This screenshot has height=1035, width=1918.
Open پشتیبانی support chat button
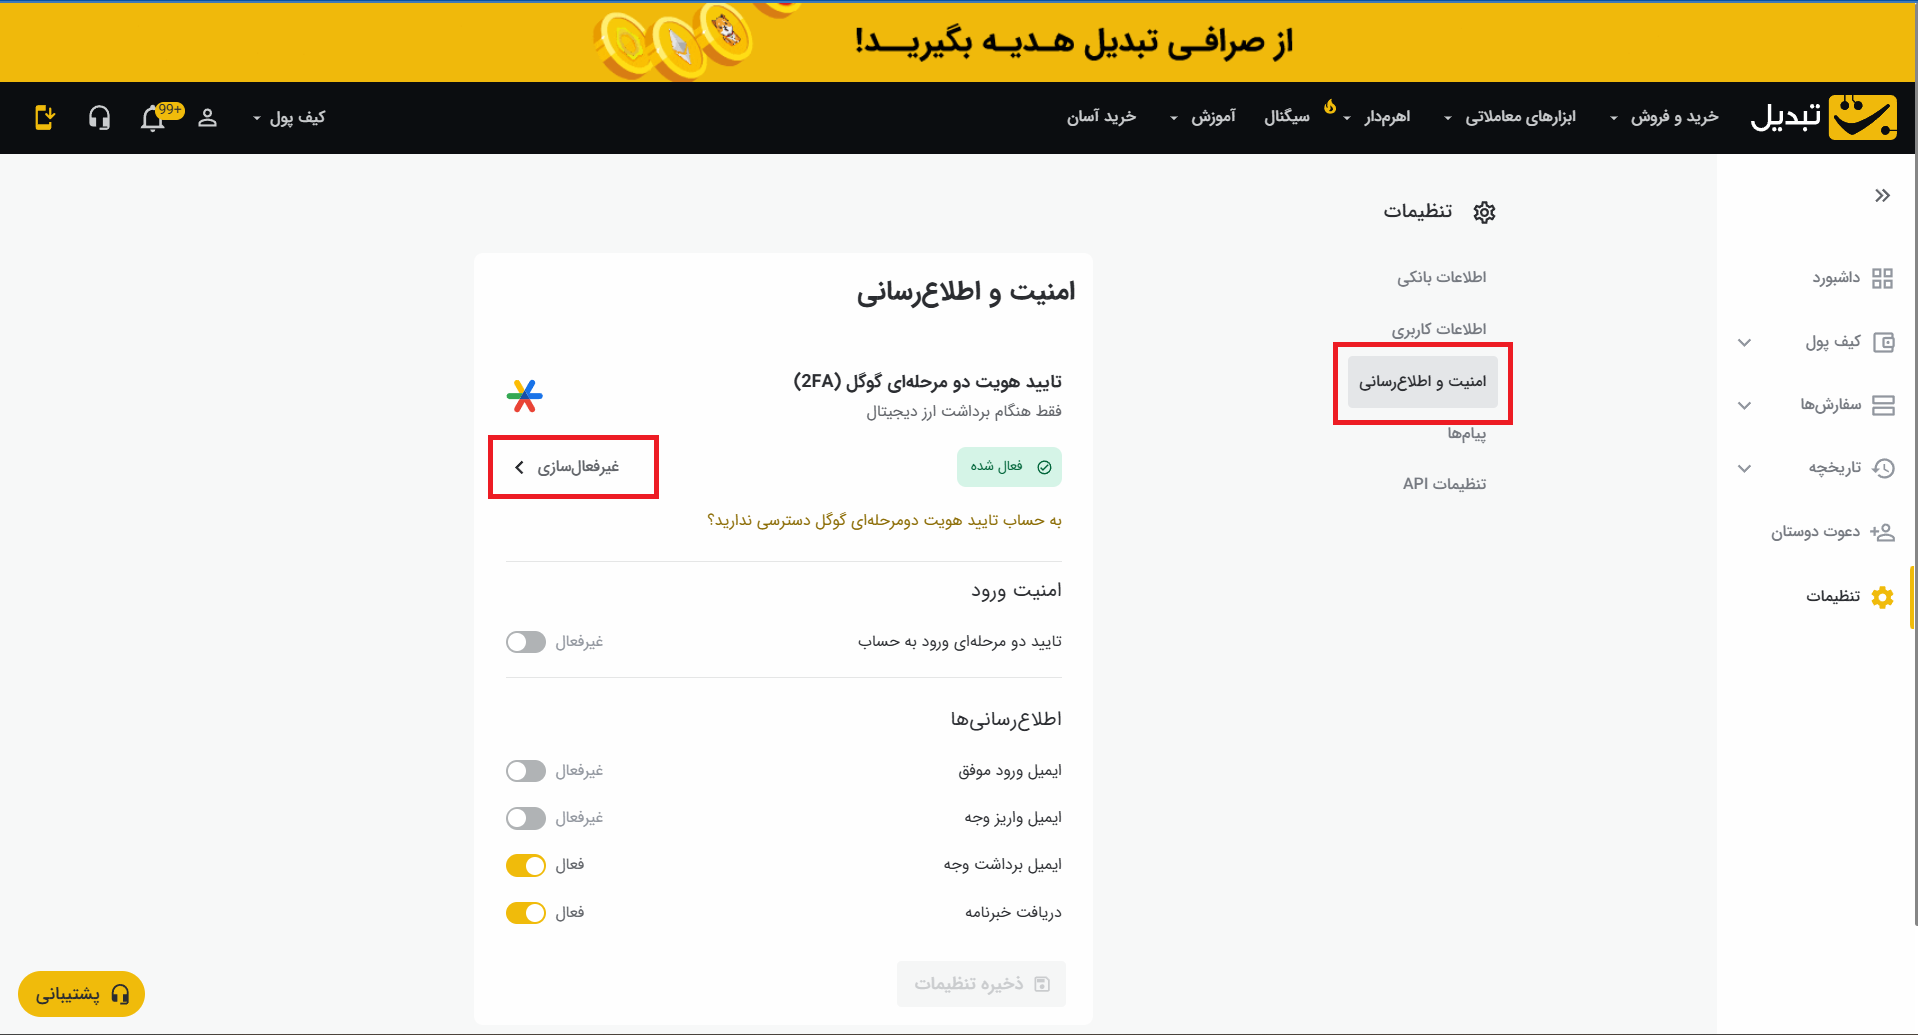coord(82,994)
